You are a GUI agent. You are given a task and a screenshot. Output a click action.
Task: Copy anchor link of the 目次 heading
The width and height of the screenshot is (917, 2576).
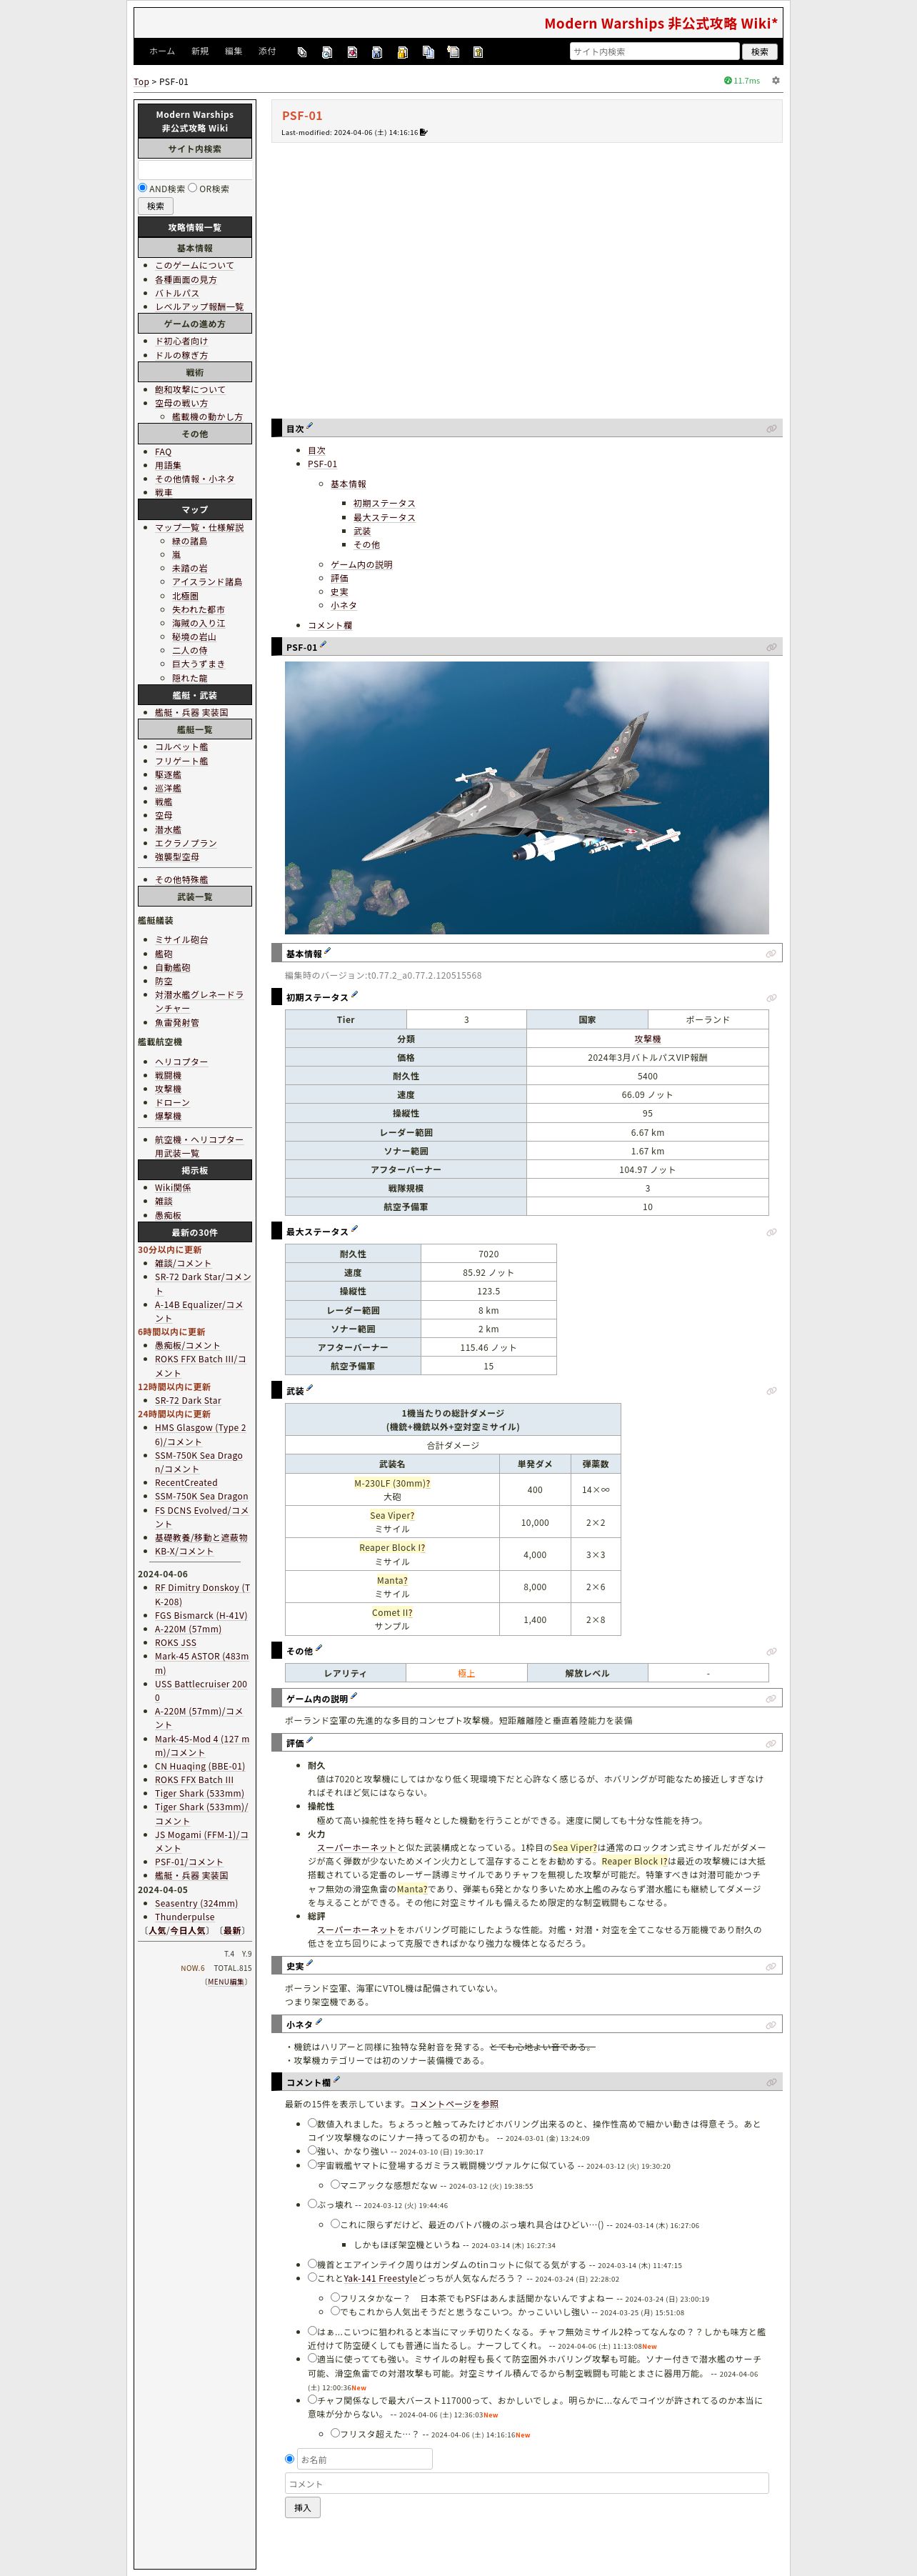(x=771, y=429)
